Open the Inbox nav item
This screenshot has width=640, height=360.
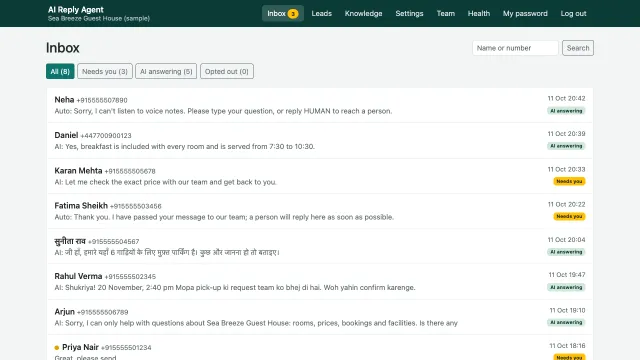point(282,13)
